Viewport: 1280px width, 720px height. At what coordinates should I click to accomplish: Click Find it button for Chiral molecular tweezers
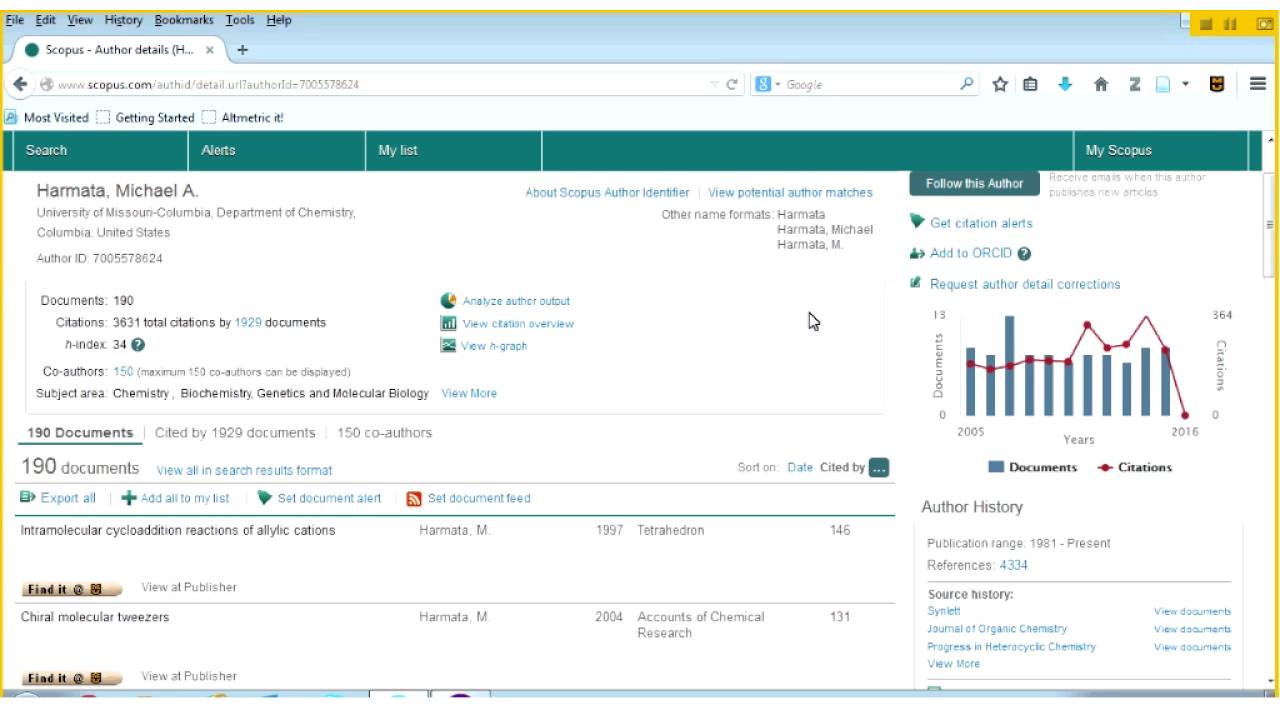[71, 678]
